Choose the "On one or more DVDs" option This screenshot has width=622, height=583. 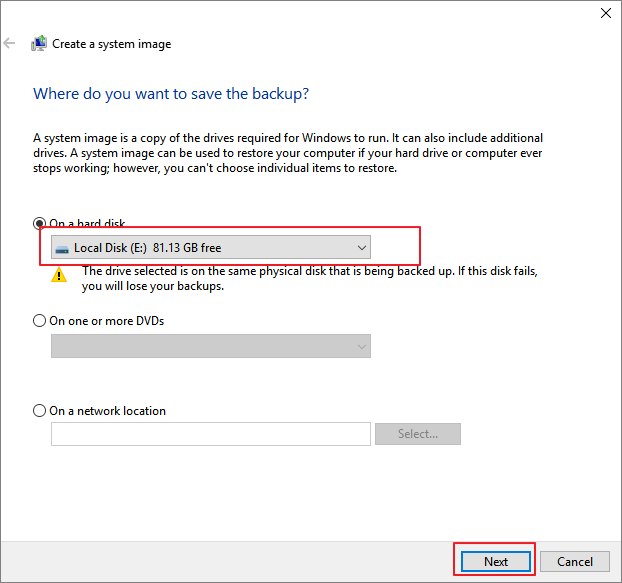click(x=40, y=321)
